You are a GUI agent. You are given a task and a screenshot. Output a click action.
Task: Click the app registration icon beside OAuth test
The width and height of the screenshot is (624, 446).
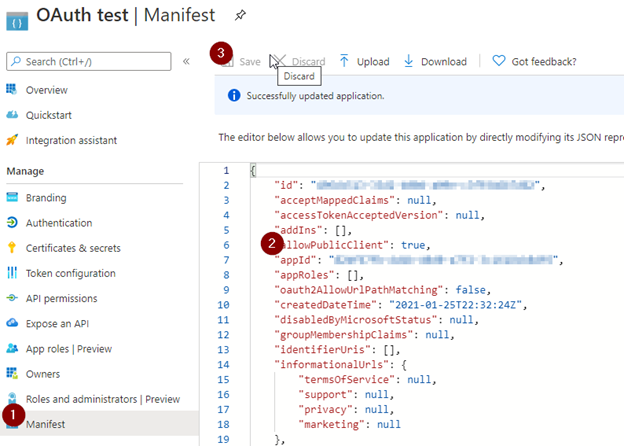[x=17, y=21]
